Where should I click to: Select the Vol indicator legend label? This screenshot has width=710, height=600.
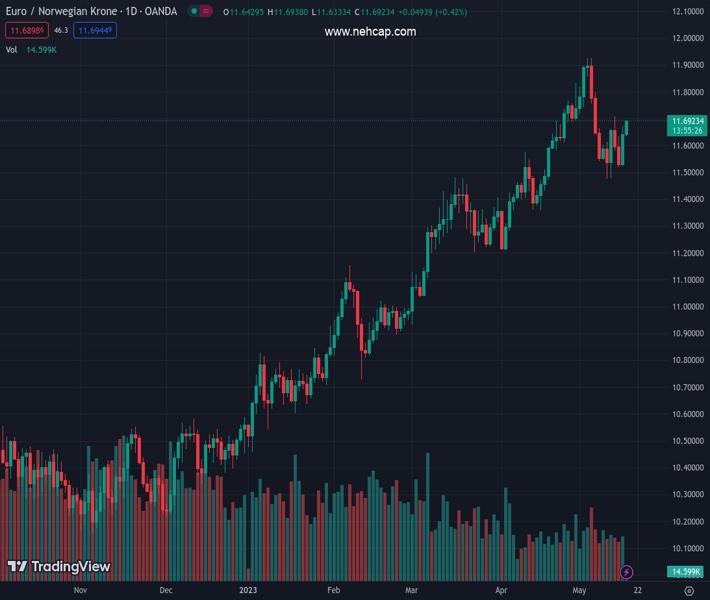12,49
